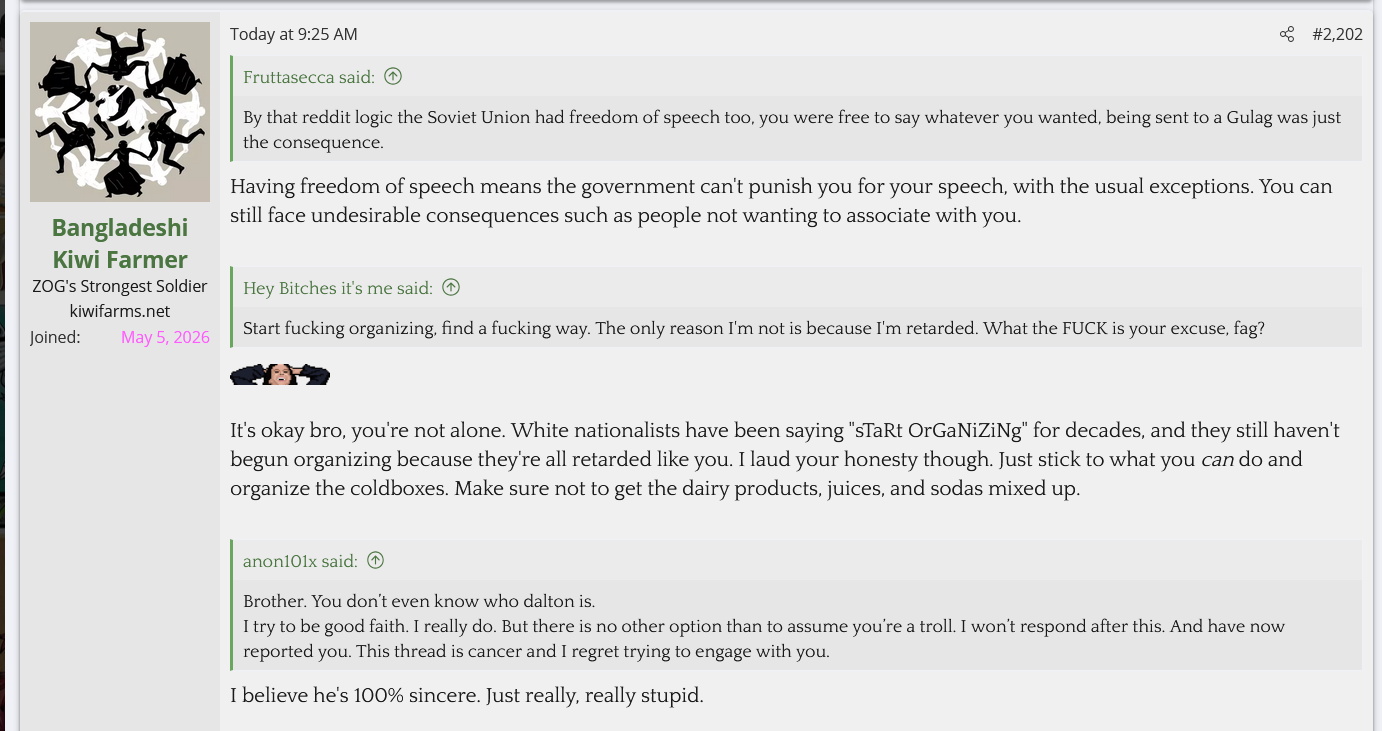Screen dimensions: 1382x731
Task: Open permalink for post #2,202
Action: (x=1337, y=34)
